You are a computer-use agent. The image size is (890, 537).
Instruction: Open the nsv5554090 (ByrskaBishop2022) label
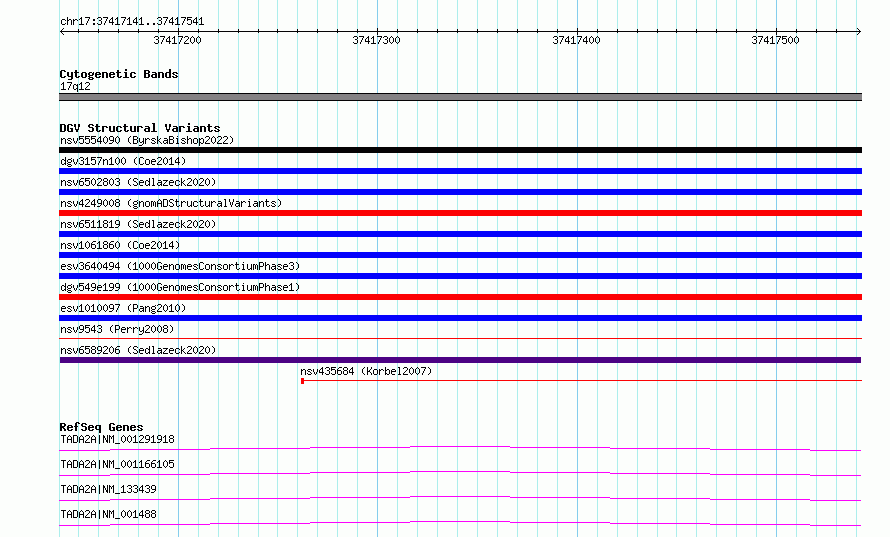tap(147, 140)
